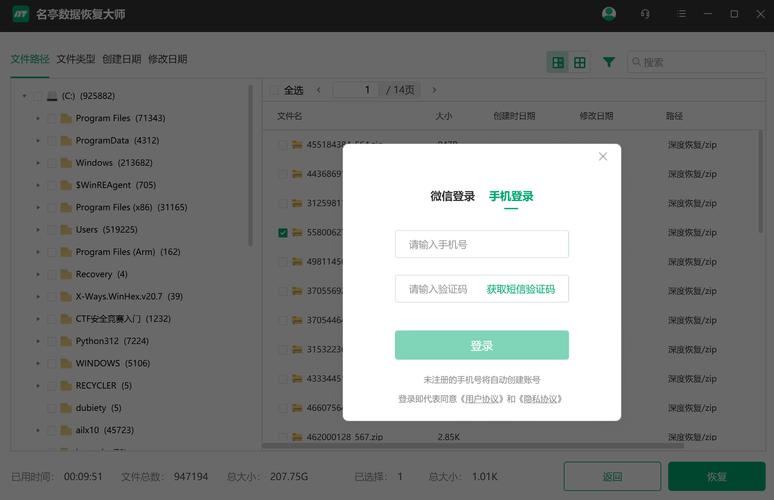The height and width of the screenshot is (500, 774).
Task: Expand the ProgramData tree node
Action: pos(38,141)
